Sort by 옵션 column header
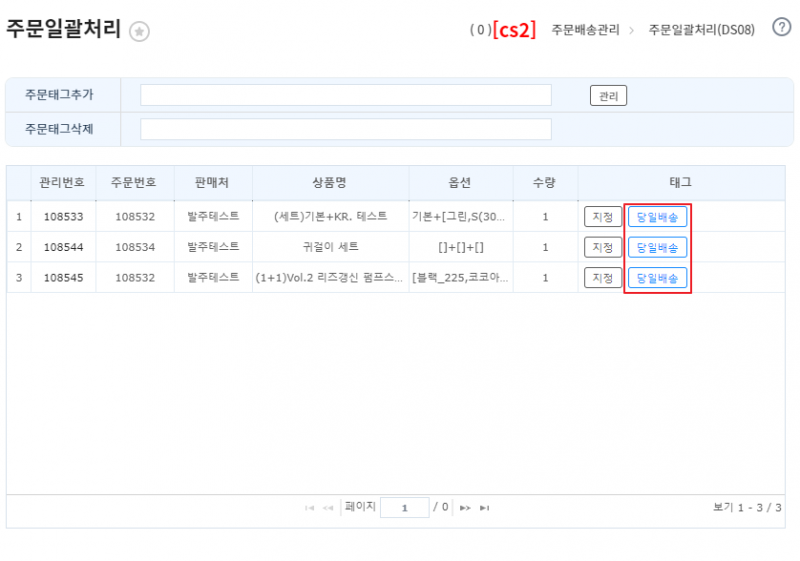This screenshot has width=800, height=561. tap(460, 183)
